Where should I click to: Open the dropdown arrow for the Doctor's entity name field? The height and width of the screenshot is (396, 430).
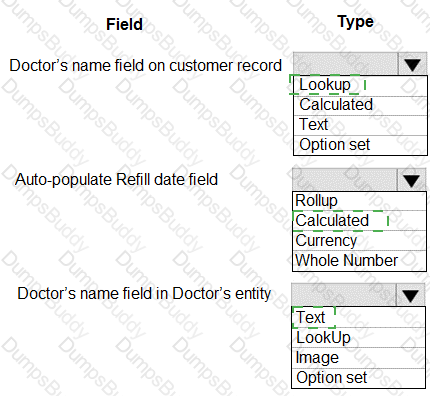click(x=410, y=295)
